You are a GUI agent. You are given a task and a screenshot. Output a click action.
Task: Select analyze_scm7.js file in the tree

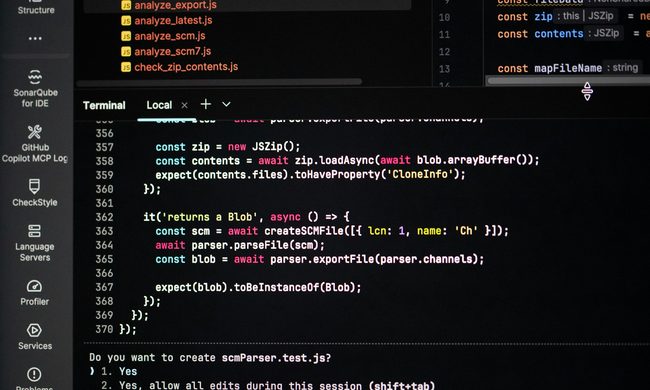coord(172,51)
